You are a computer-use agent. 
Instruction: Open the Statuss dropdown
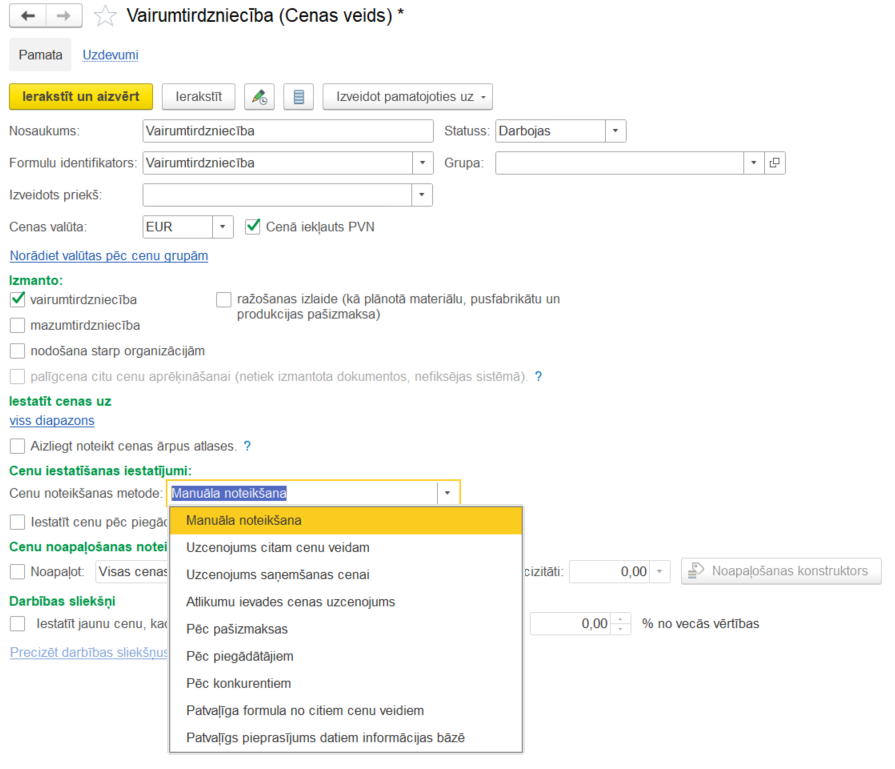click(613, 130)
